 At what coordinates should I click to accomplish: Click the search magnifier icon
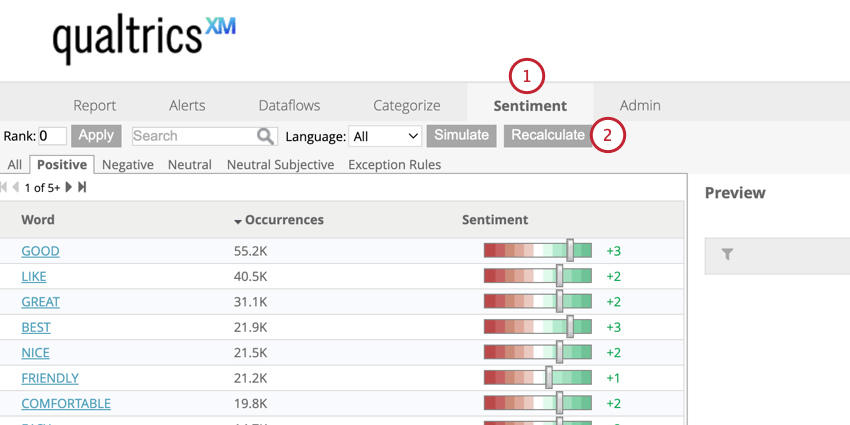pos(266,136)
